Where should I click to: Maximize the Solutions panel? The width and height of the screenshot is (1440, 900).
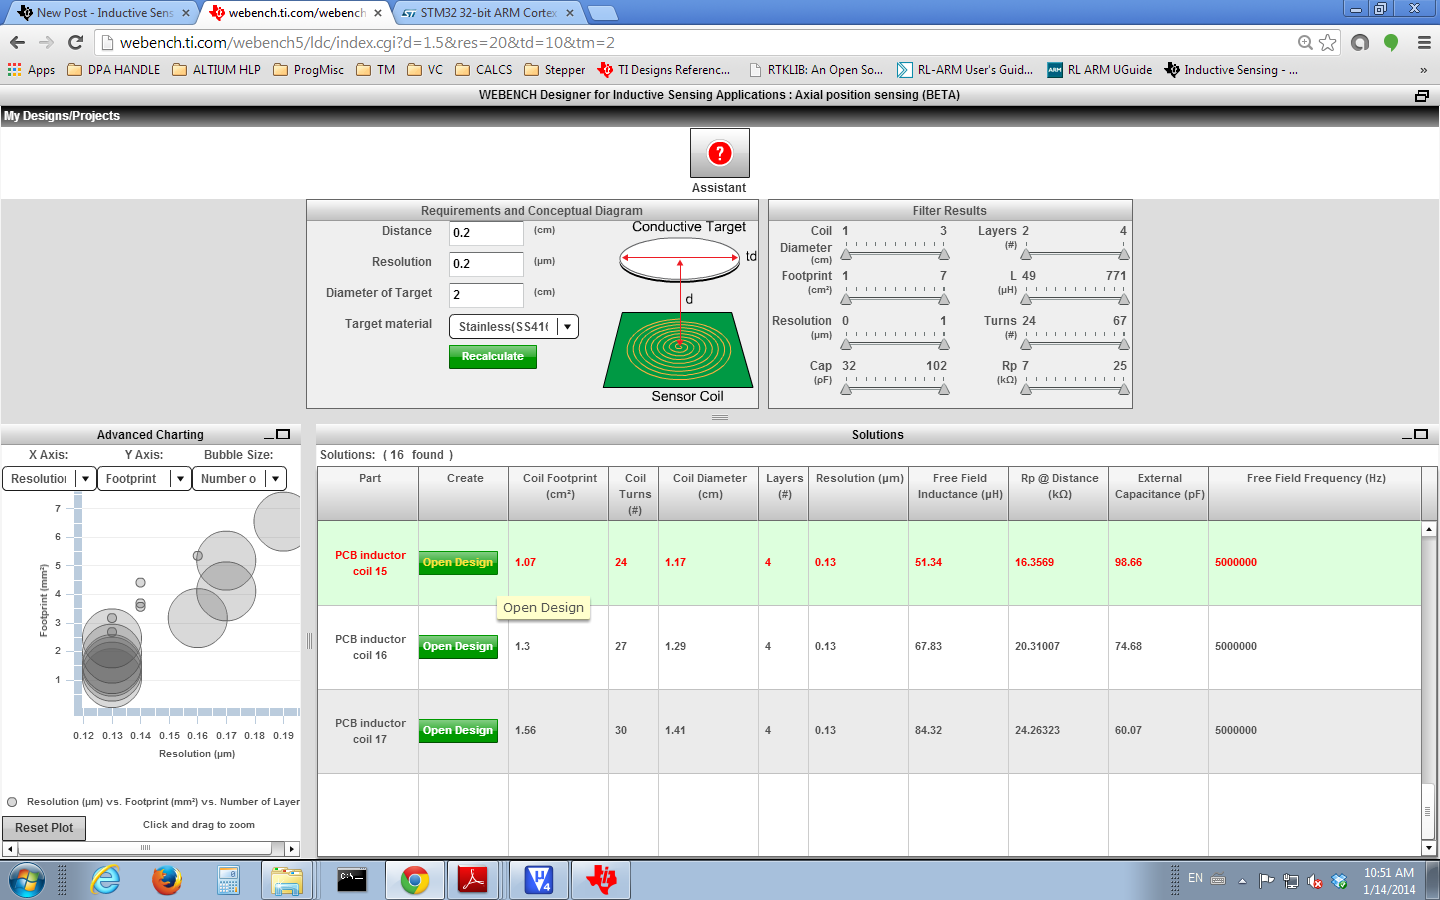[x=1421, y=434]
